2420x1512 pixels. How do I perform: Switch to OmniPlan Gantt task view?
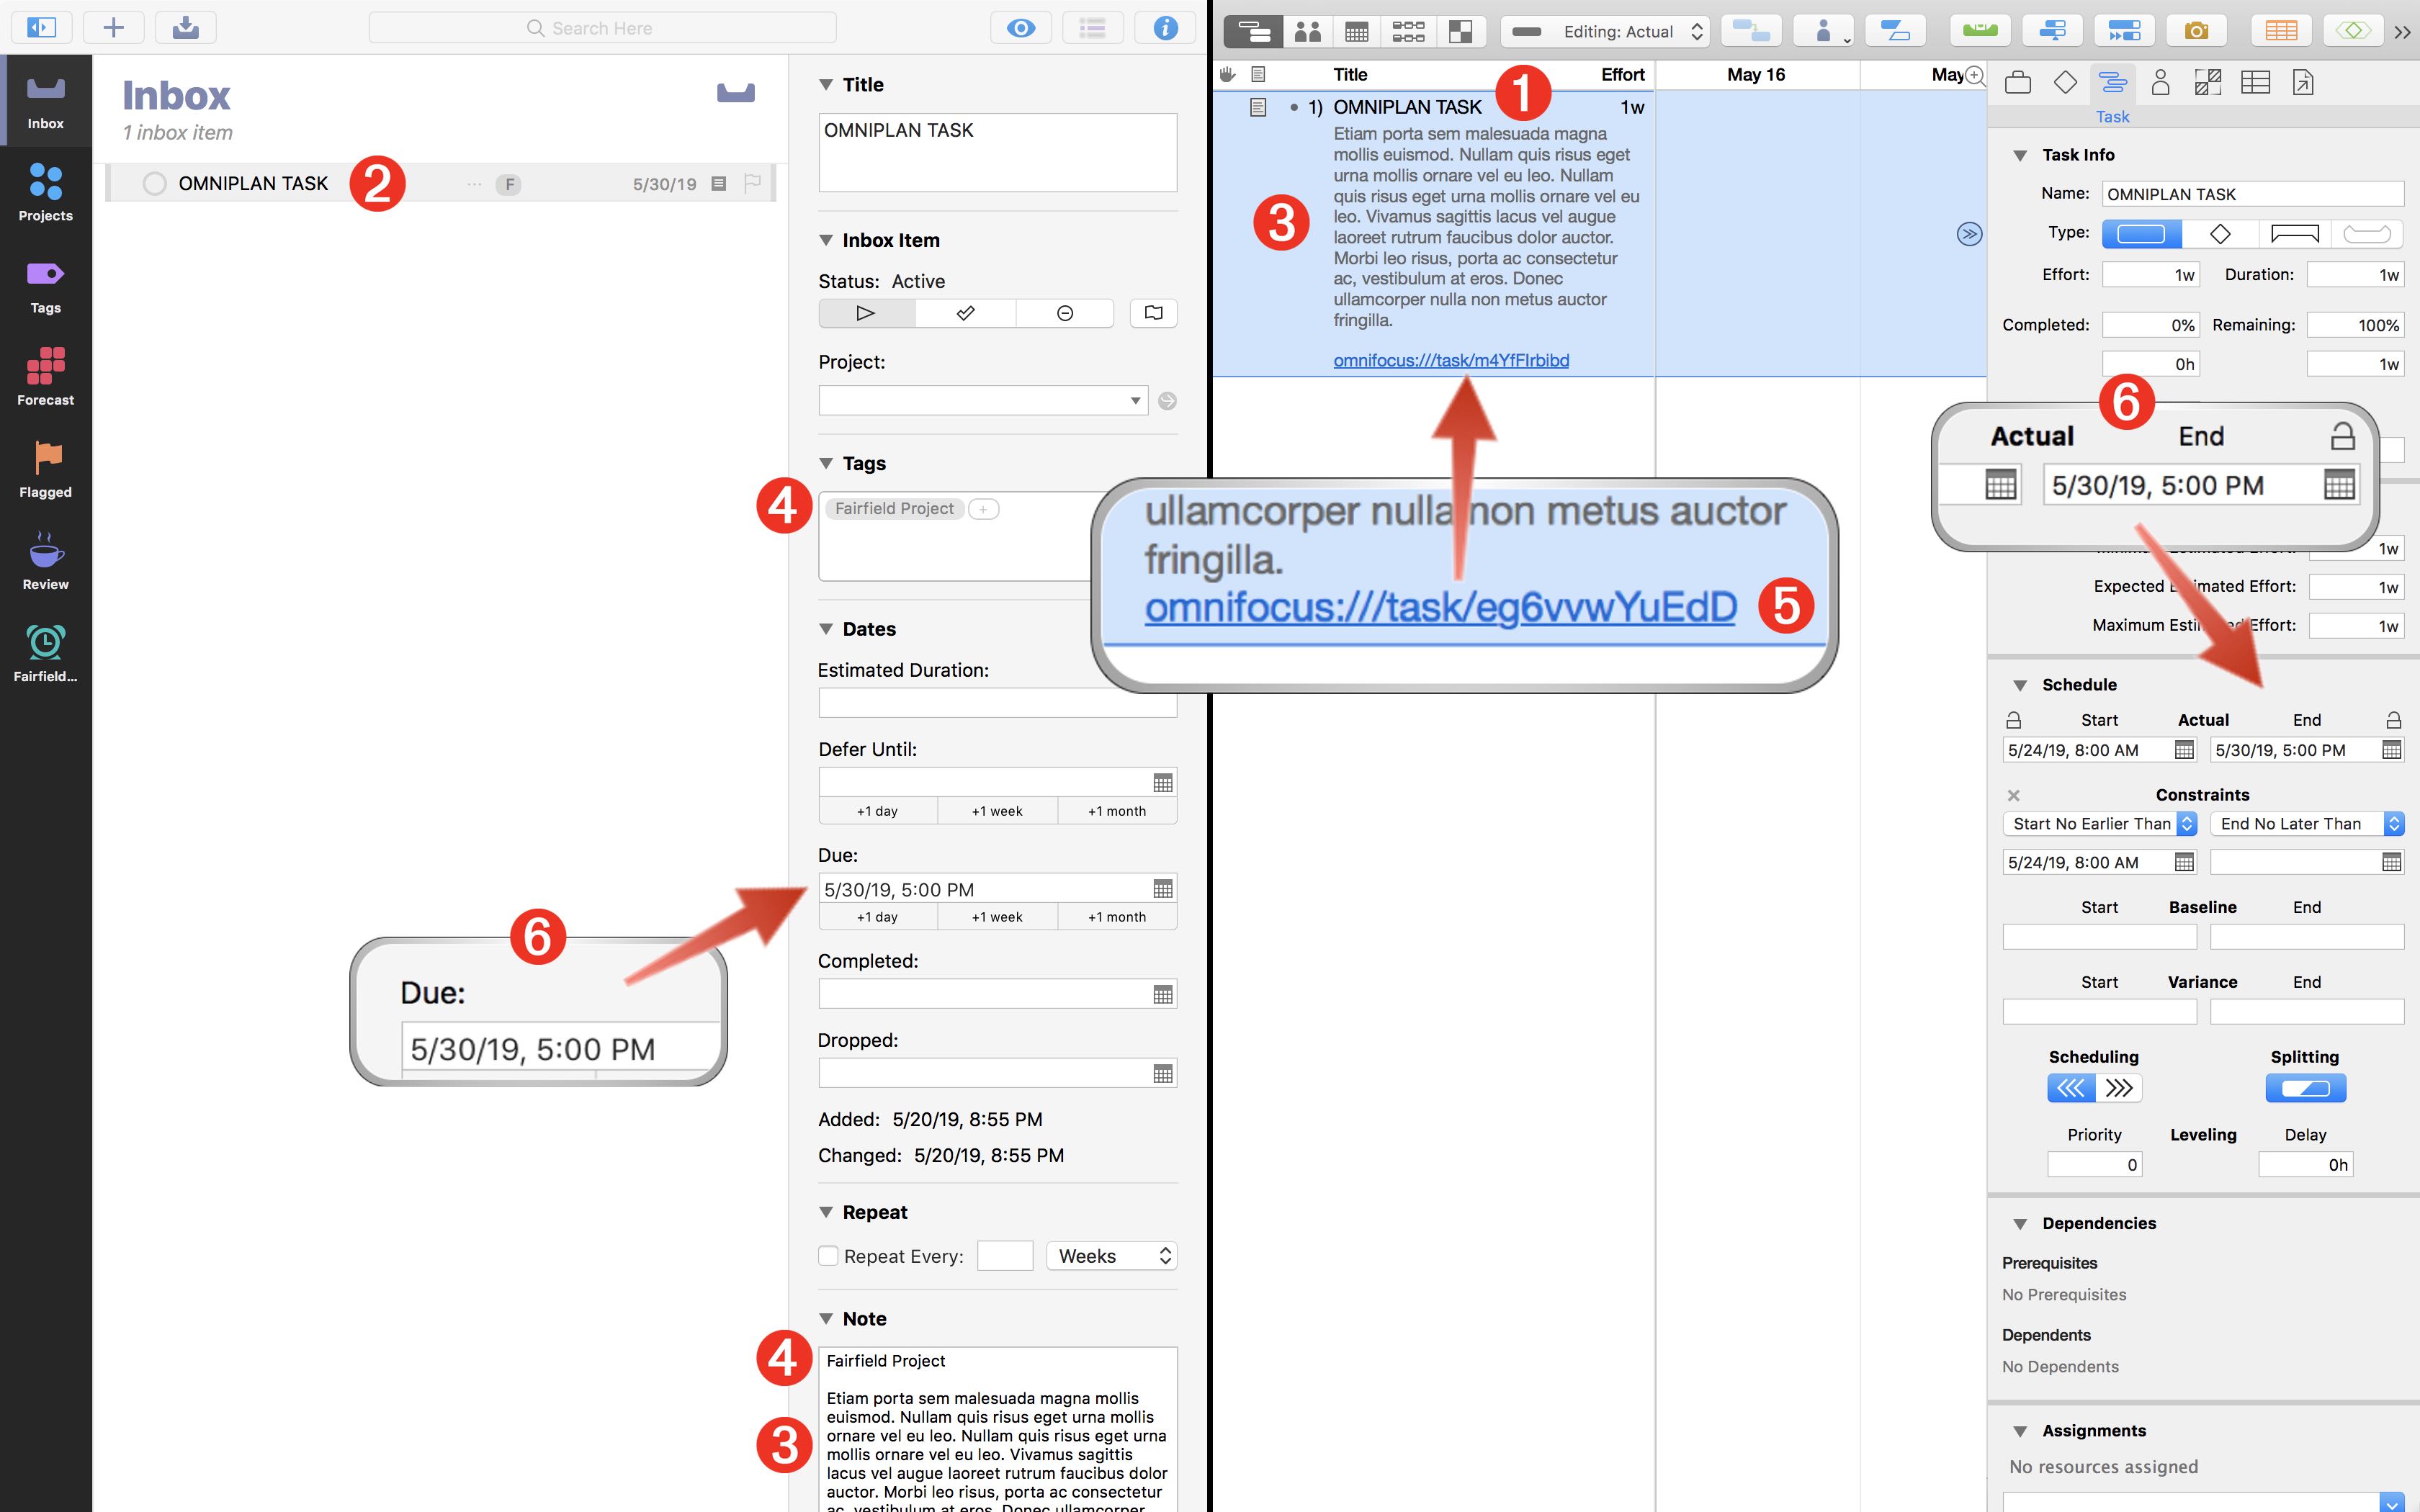pos(1253,31)
